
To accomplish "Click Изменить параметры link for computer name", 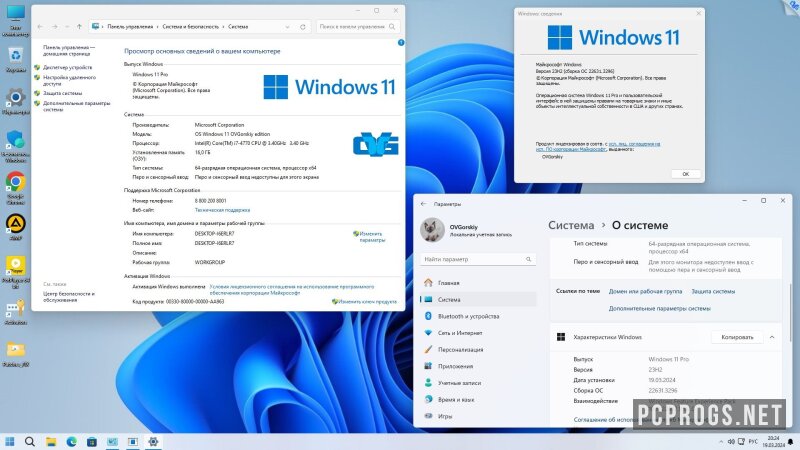I will [x=372, y=237].
